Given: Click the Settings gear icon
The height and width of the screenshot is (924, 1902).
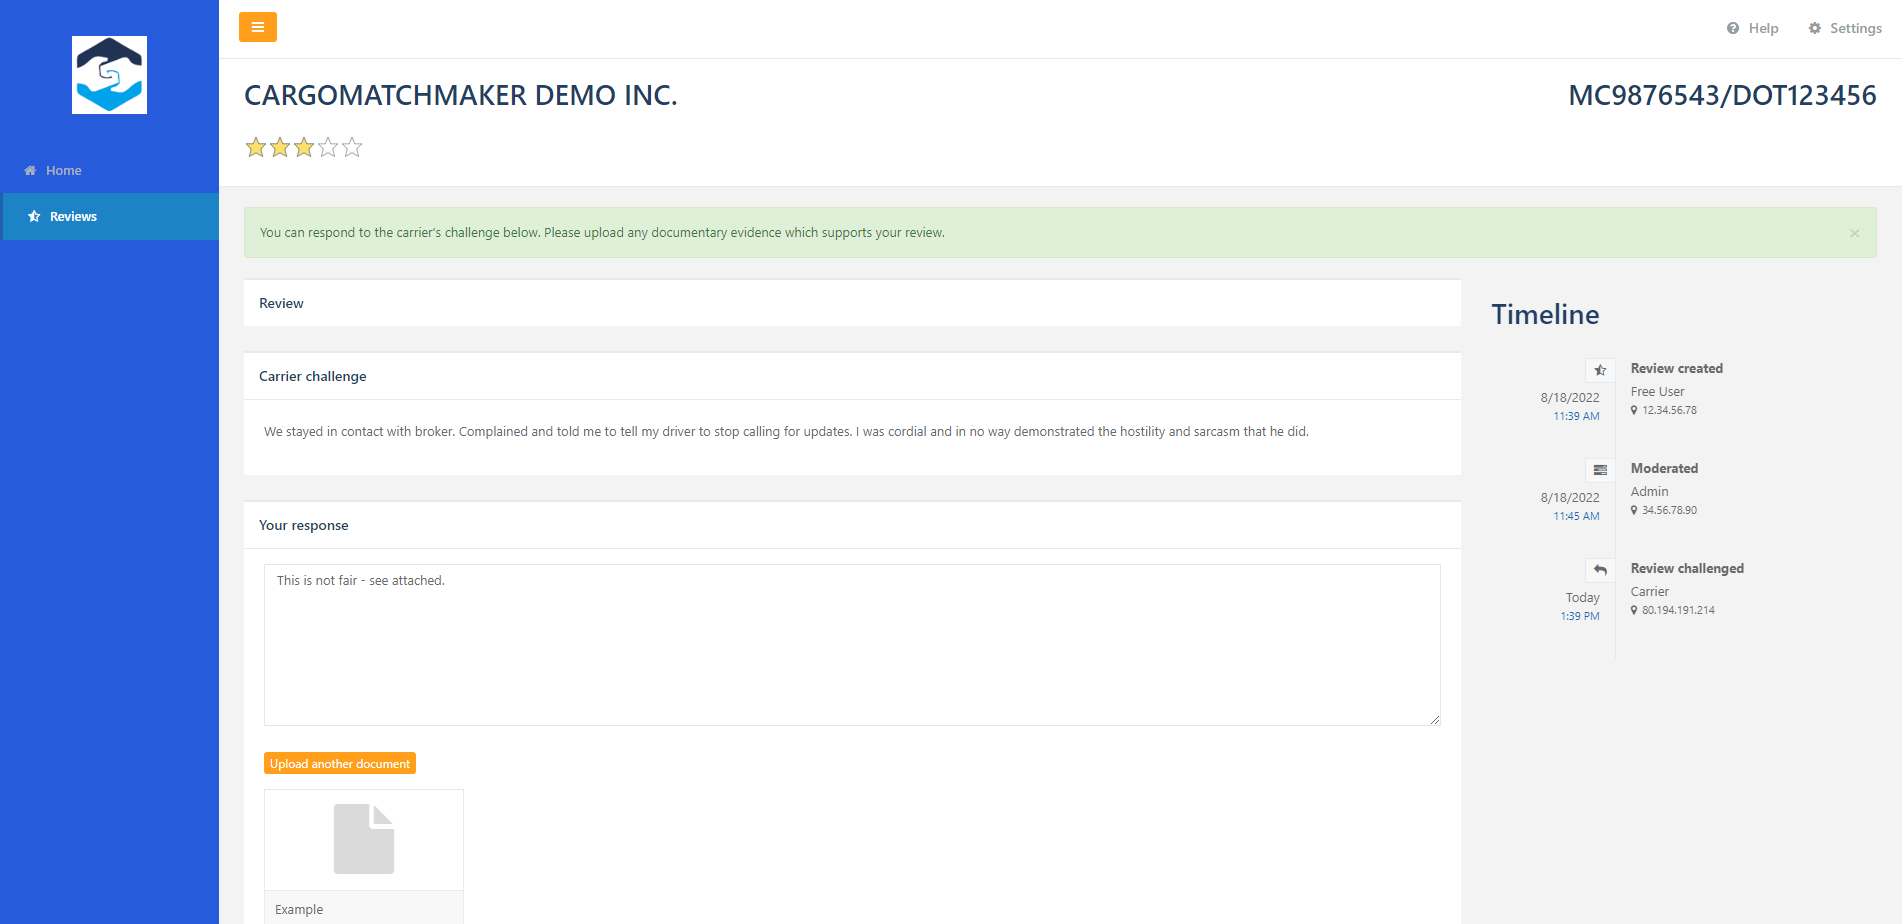Looking at the screenshot, I should tap(1815, 28).
